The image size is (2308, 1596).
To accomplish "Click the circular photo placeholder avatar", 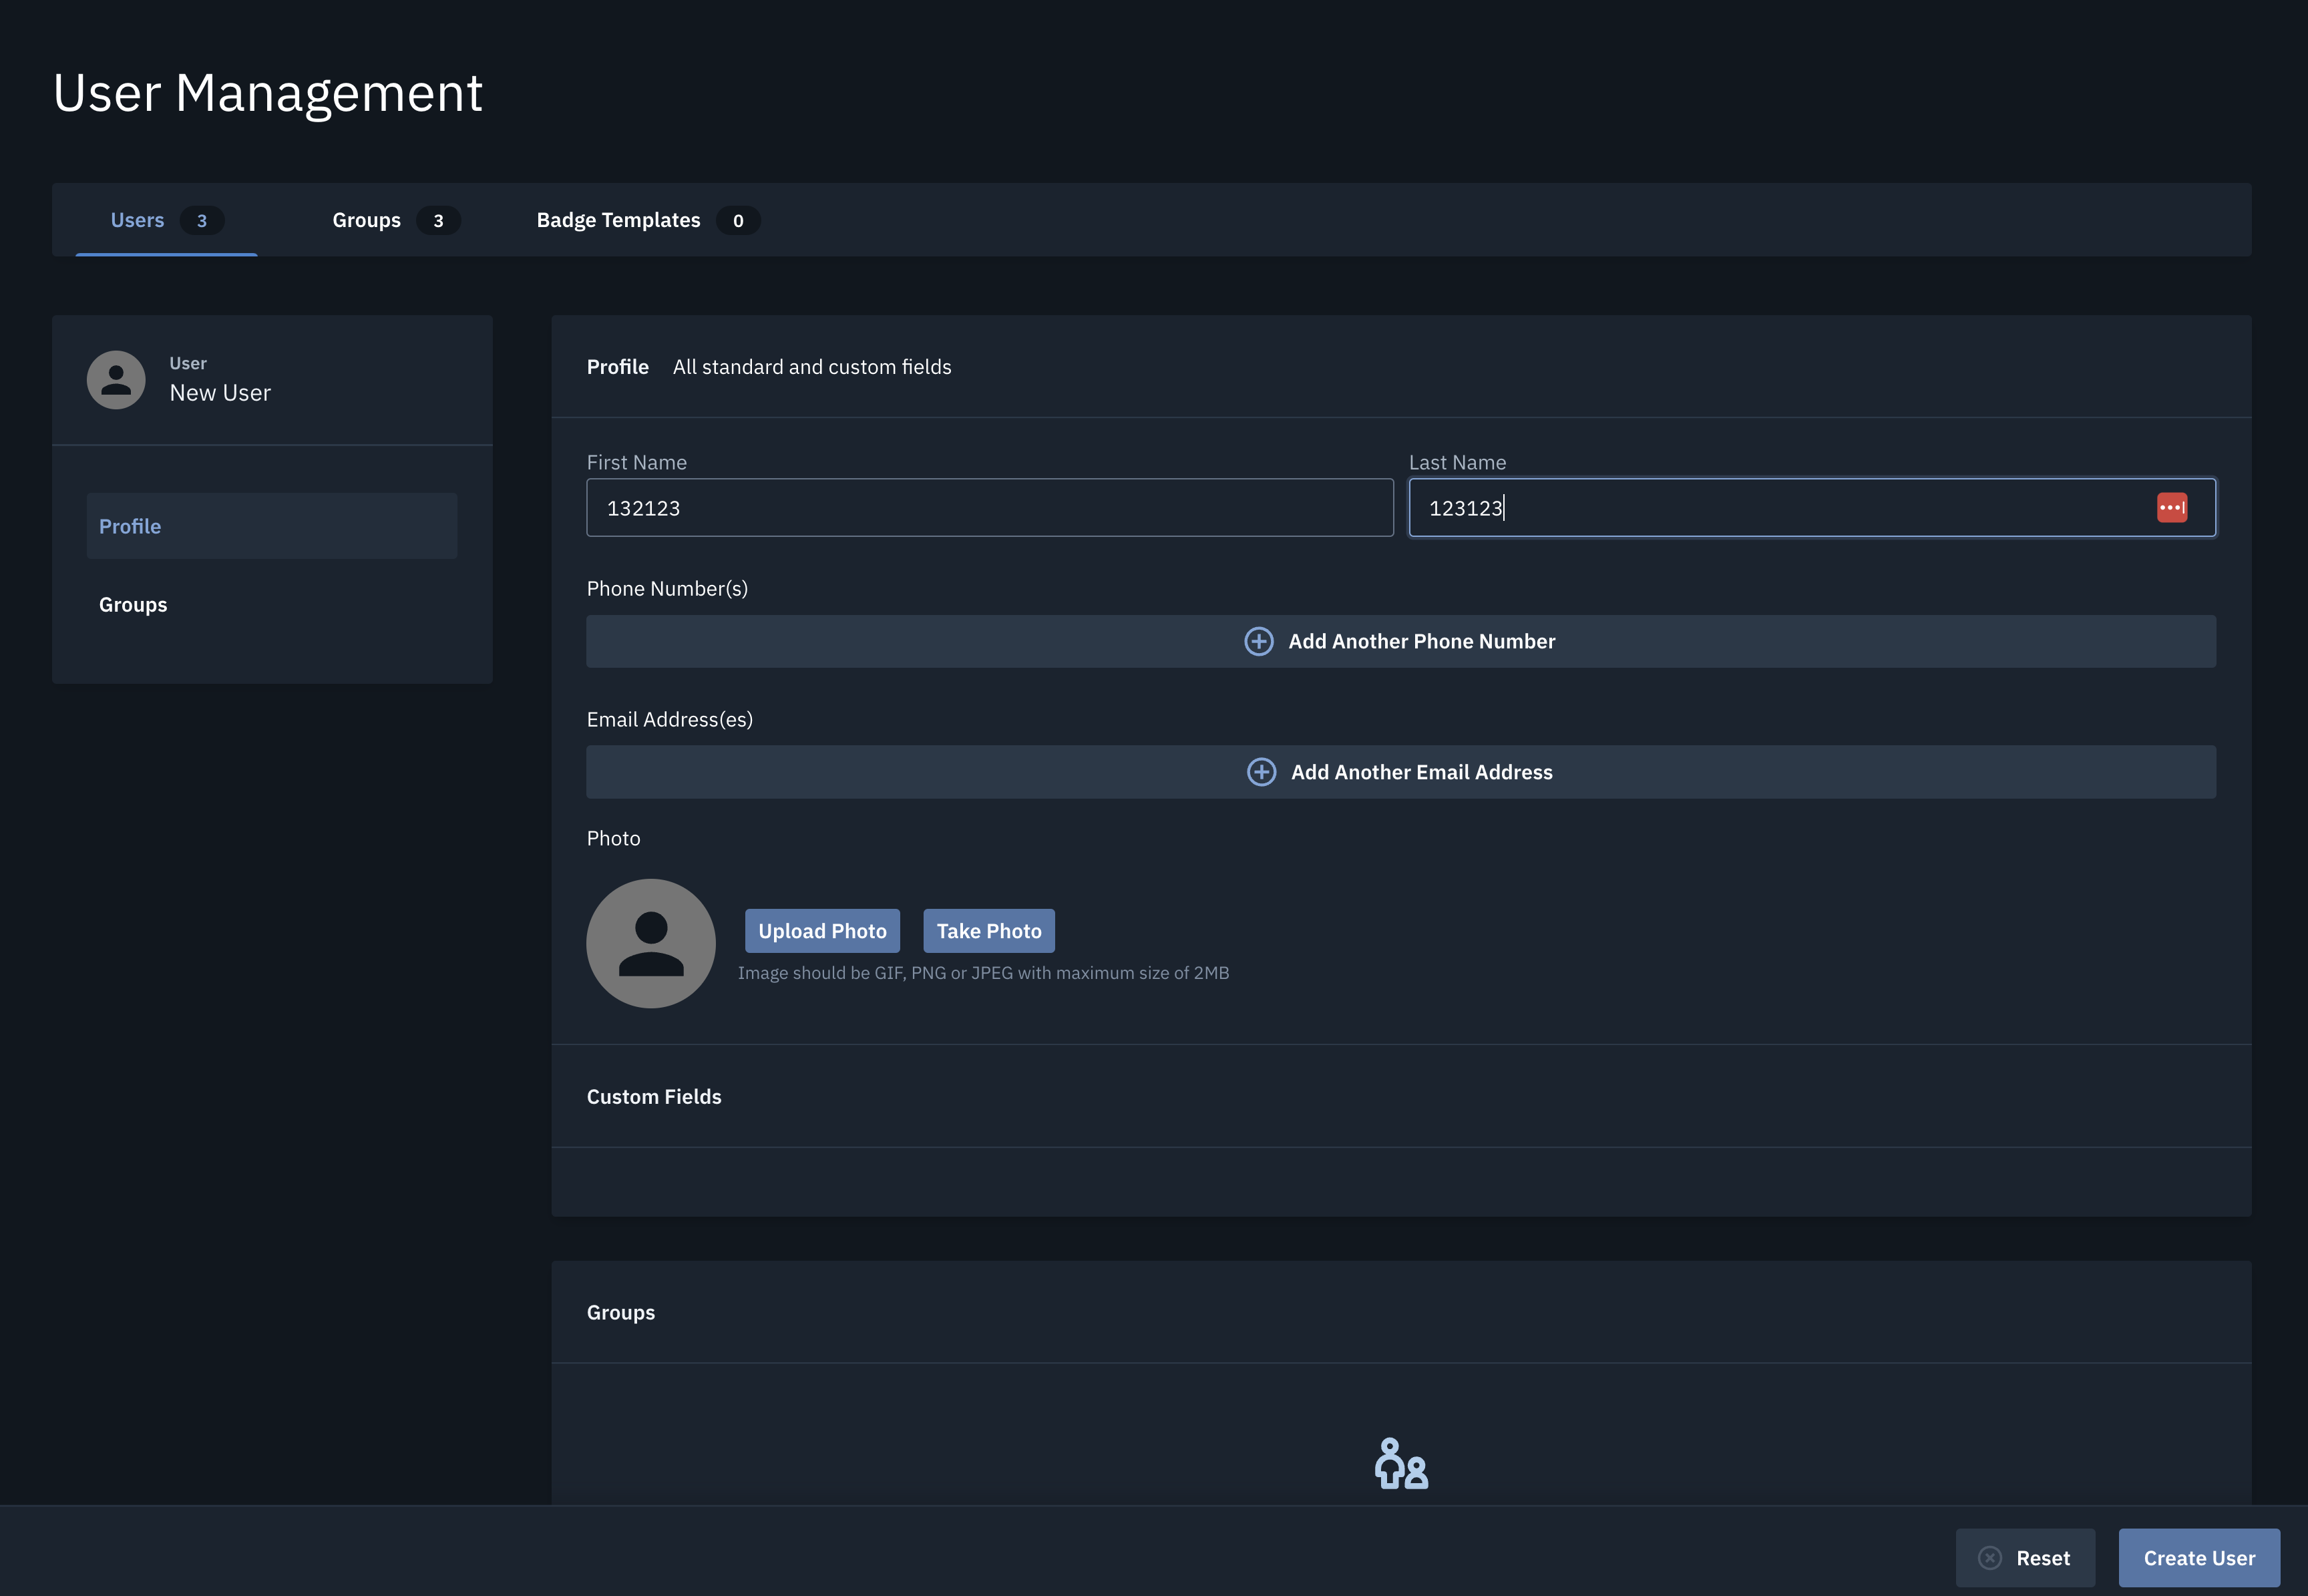I will coord(650,943).
